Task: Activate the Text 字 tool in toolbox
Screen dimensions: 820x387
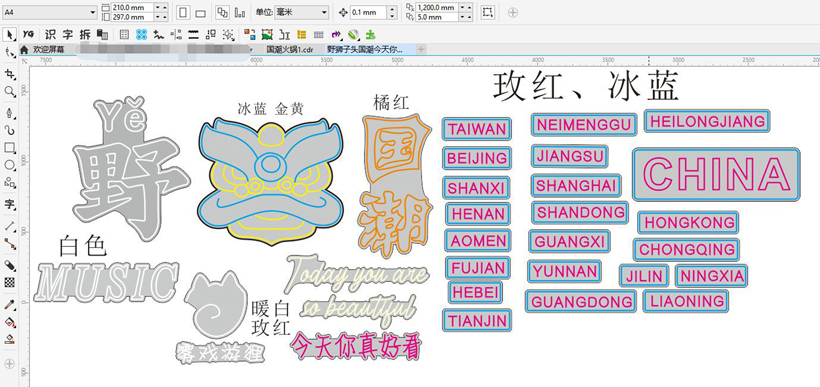Action: 9,204
